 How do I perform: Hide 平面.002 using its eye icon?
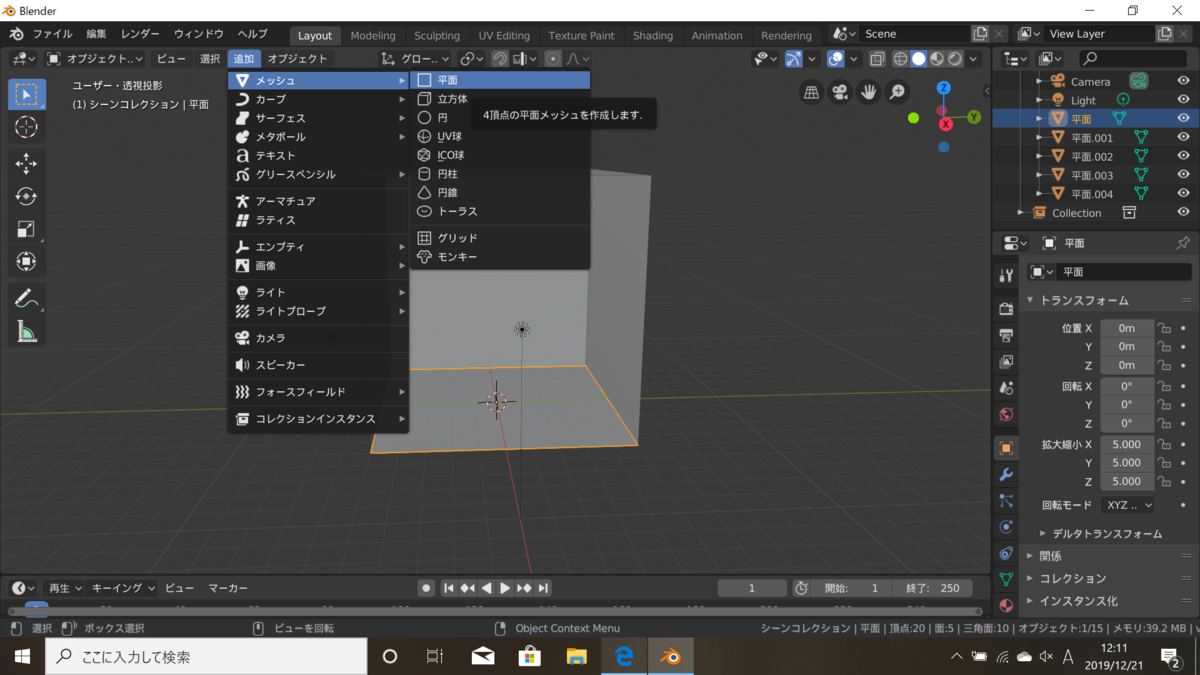point(1183,157)
